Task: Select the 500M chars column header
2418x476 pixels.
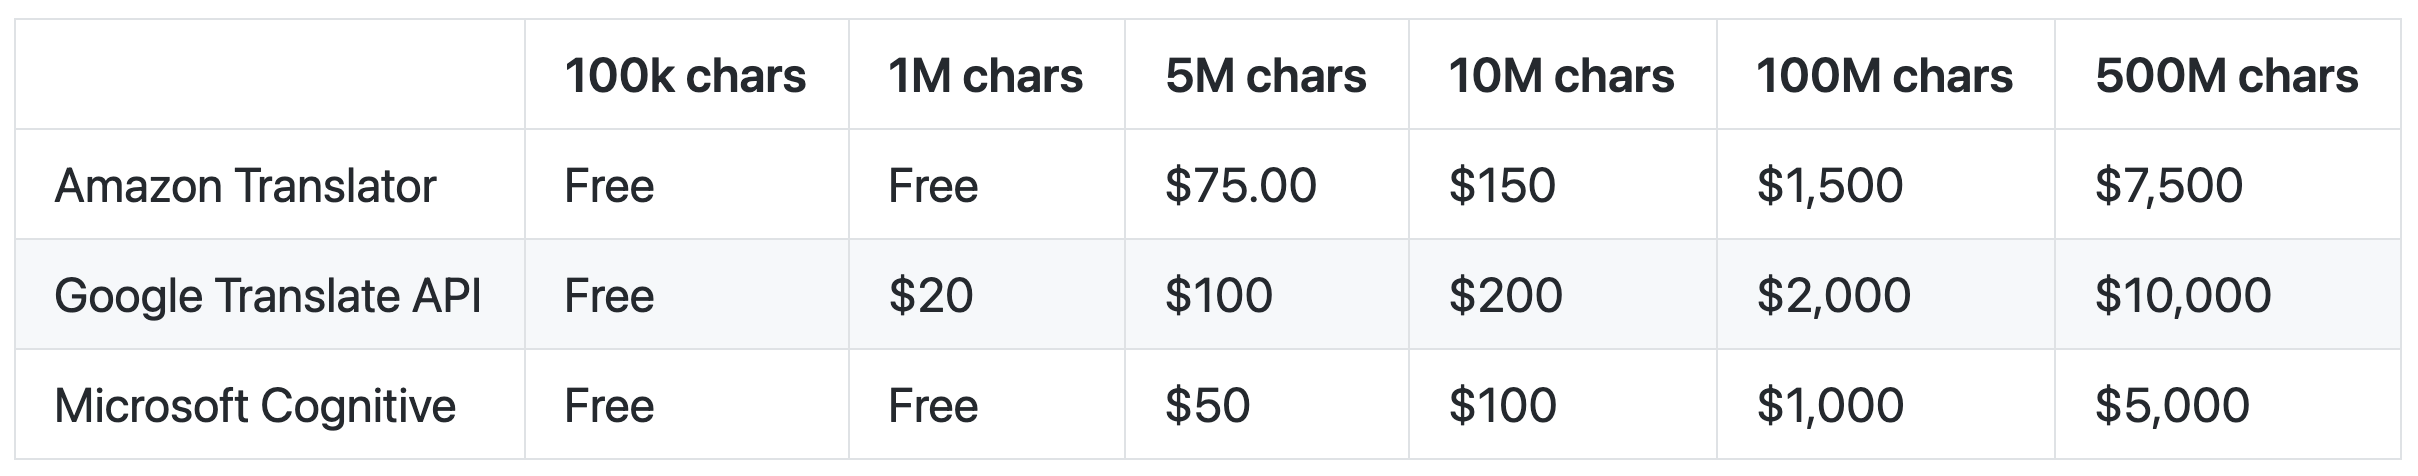Action: pyautogui.click(x=2227, y=76)
